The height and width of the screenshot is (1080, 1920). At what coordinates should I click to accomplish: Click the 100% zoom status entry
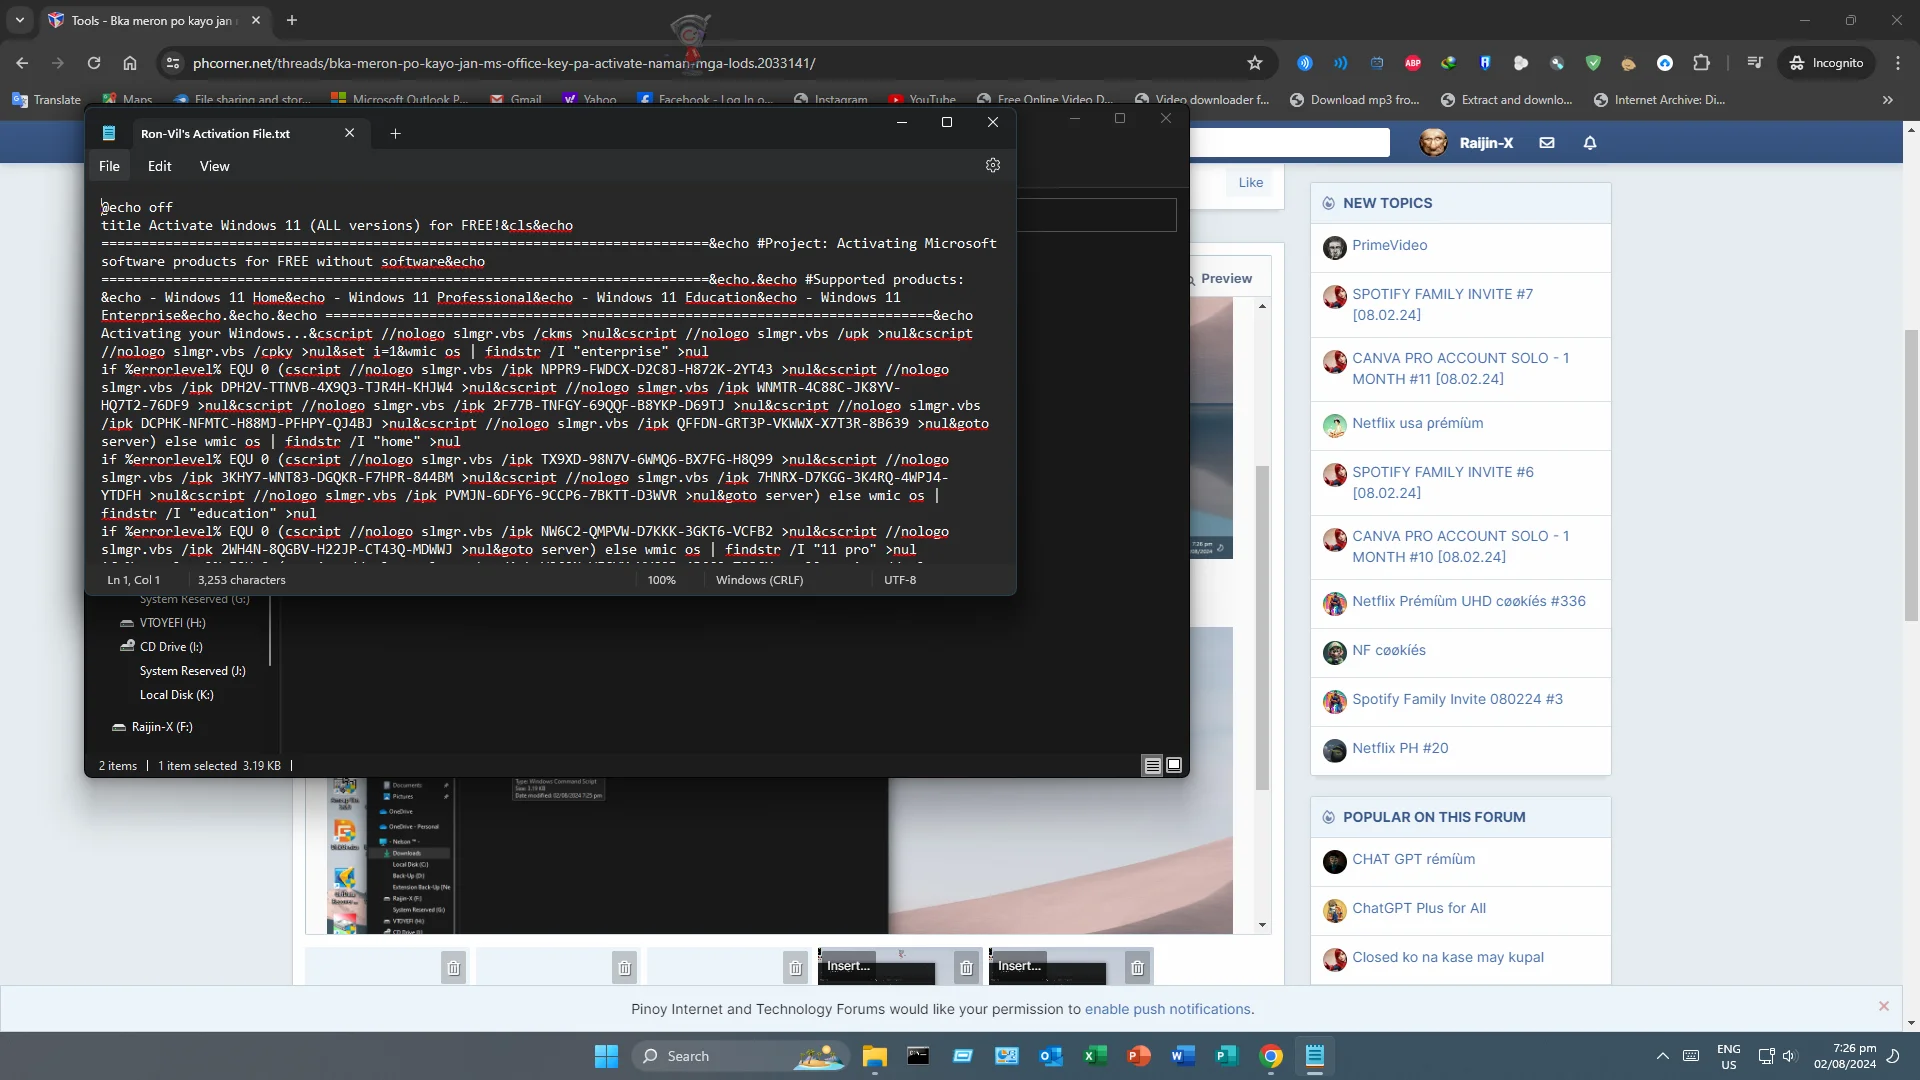click(x=661, y=580)
